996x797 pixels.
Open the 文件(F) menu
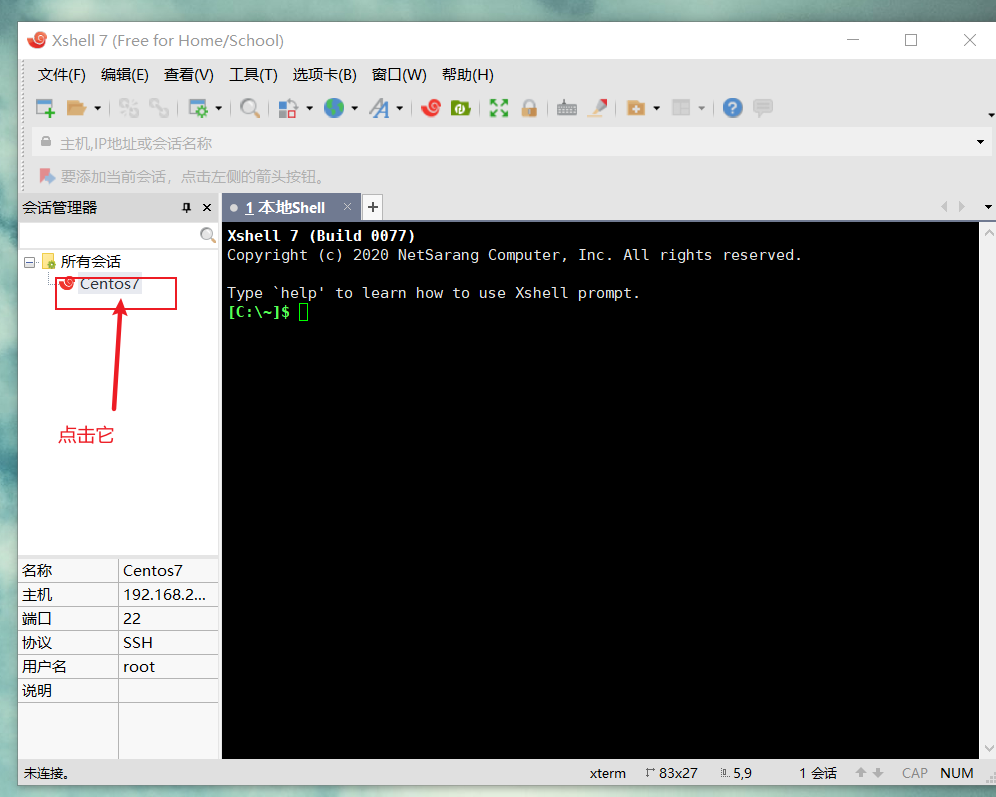pyautogui.click(x=62, y=75)
